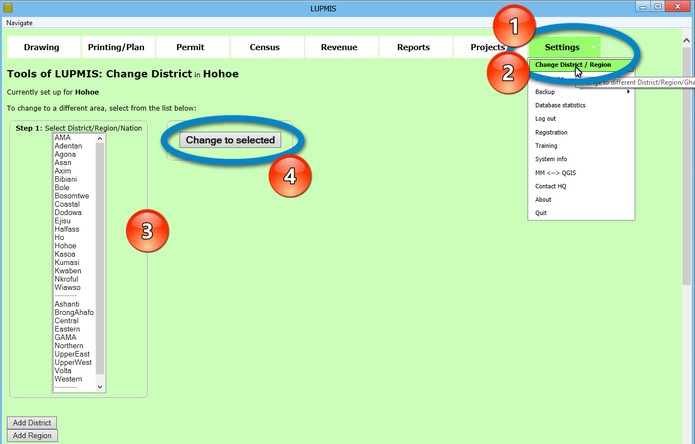Maximize the LUPMIS window

click(x=658, y=6)
